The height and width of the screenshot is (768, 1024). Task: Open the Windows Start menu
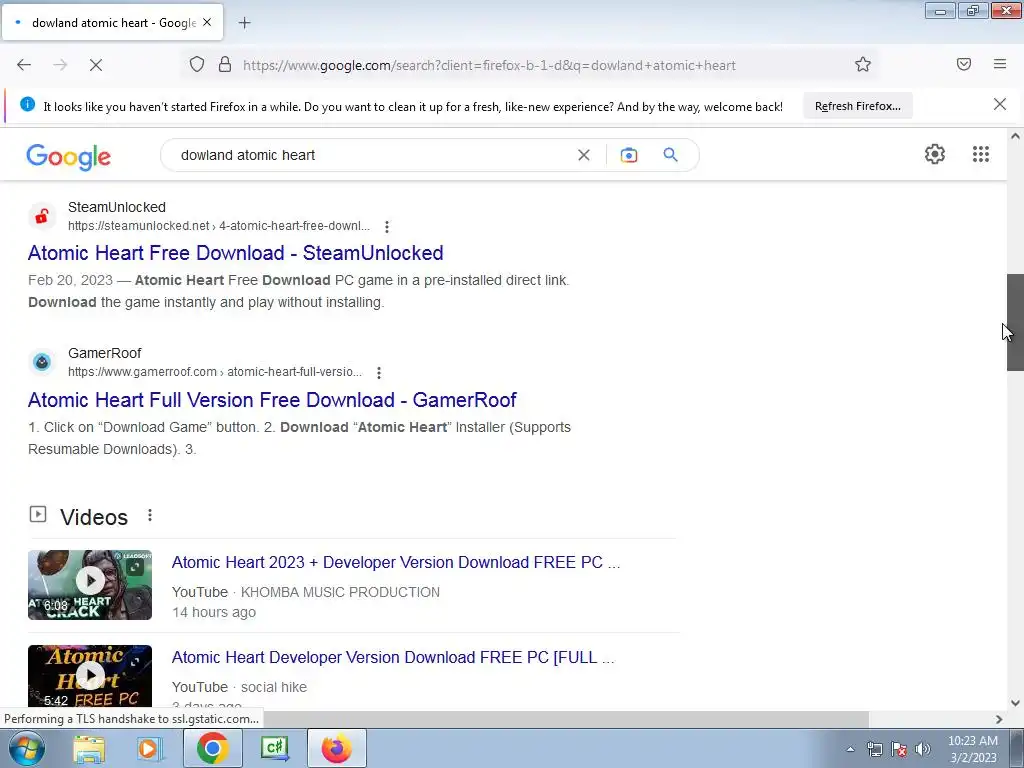coord(27,748)
